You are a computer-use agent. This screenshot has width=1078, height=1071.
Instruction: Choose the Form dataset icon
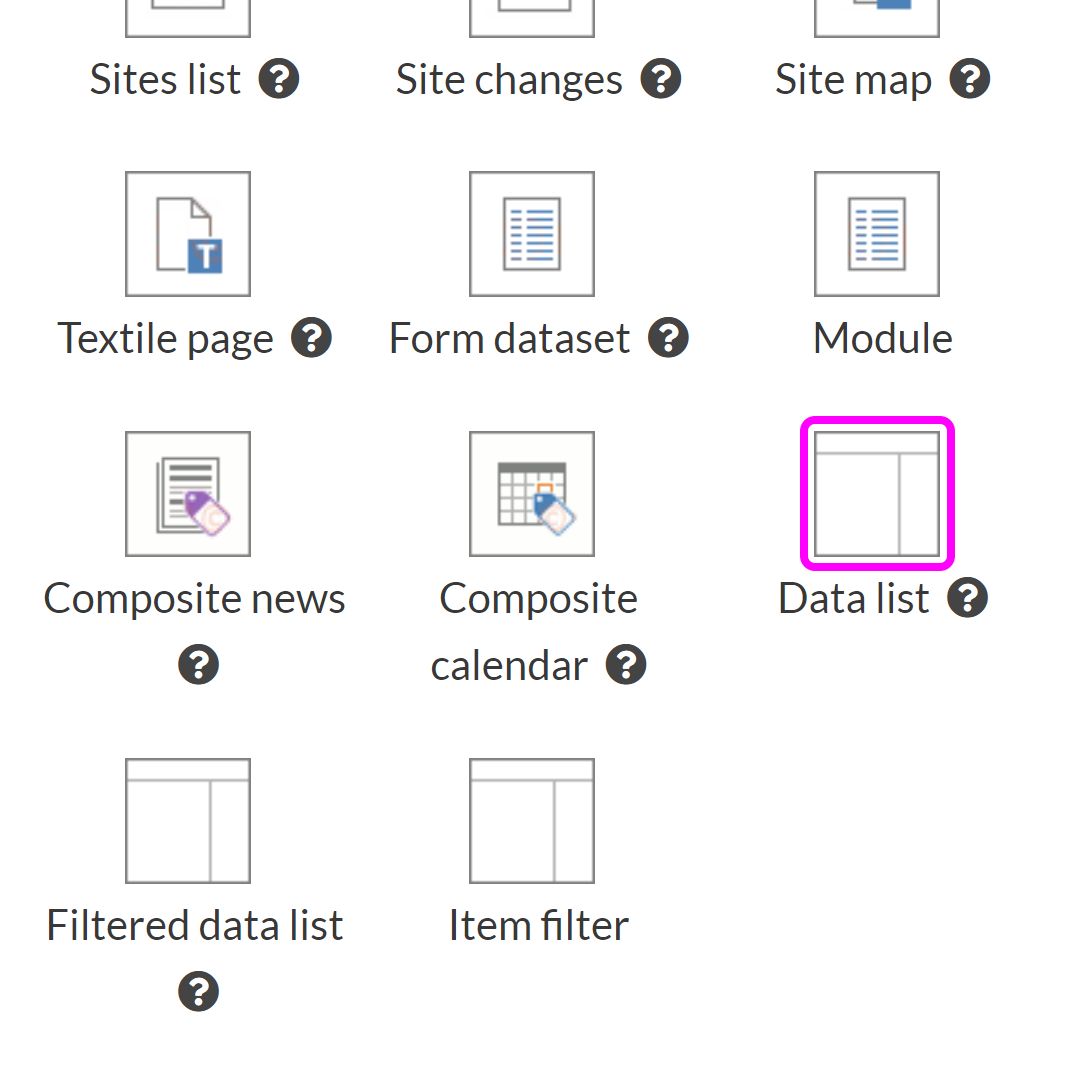coord(532,234)
